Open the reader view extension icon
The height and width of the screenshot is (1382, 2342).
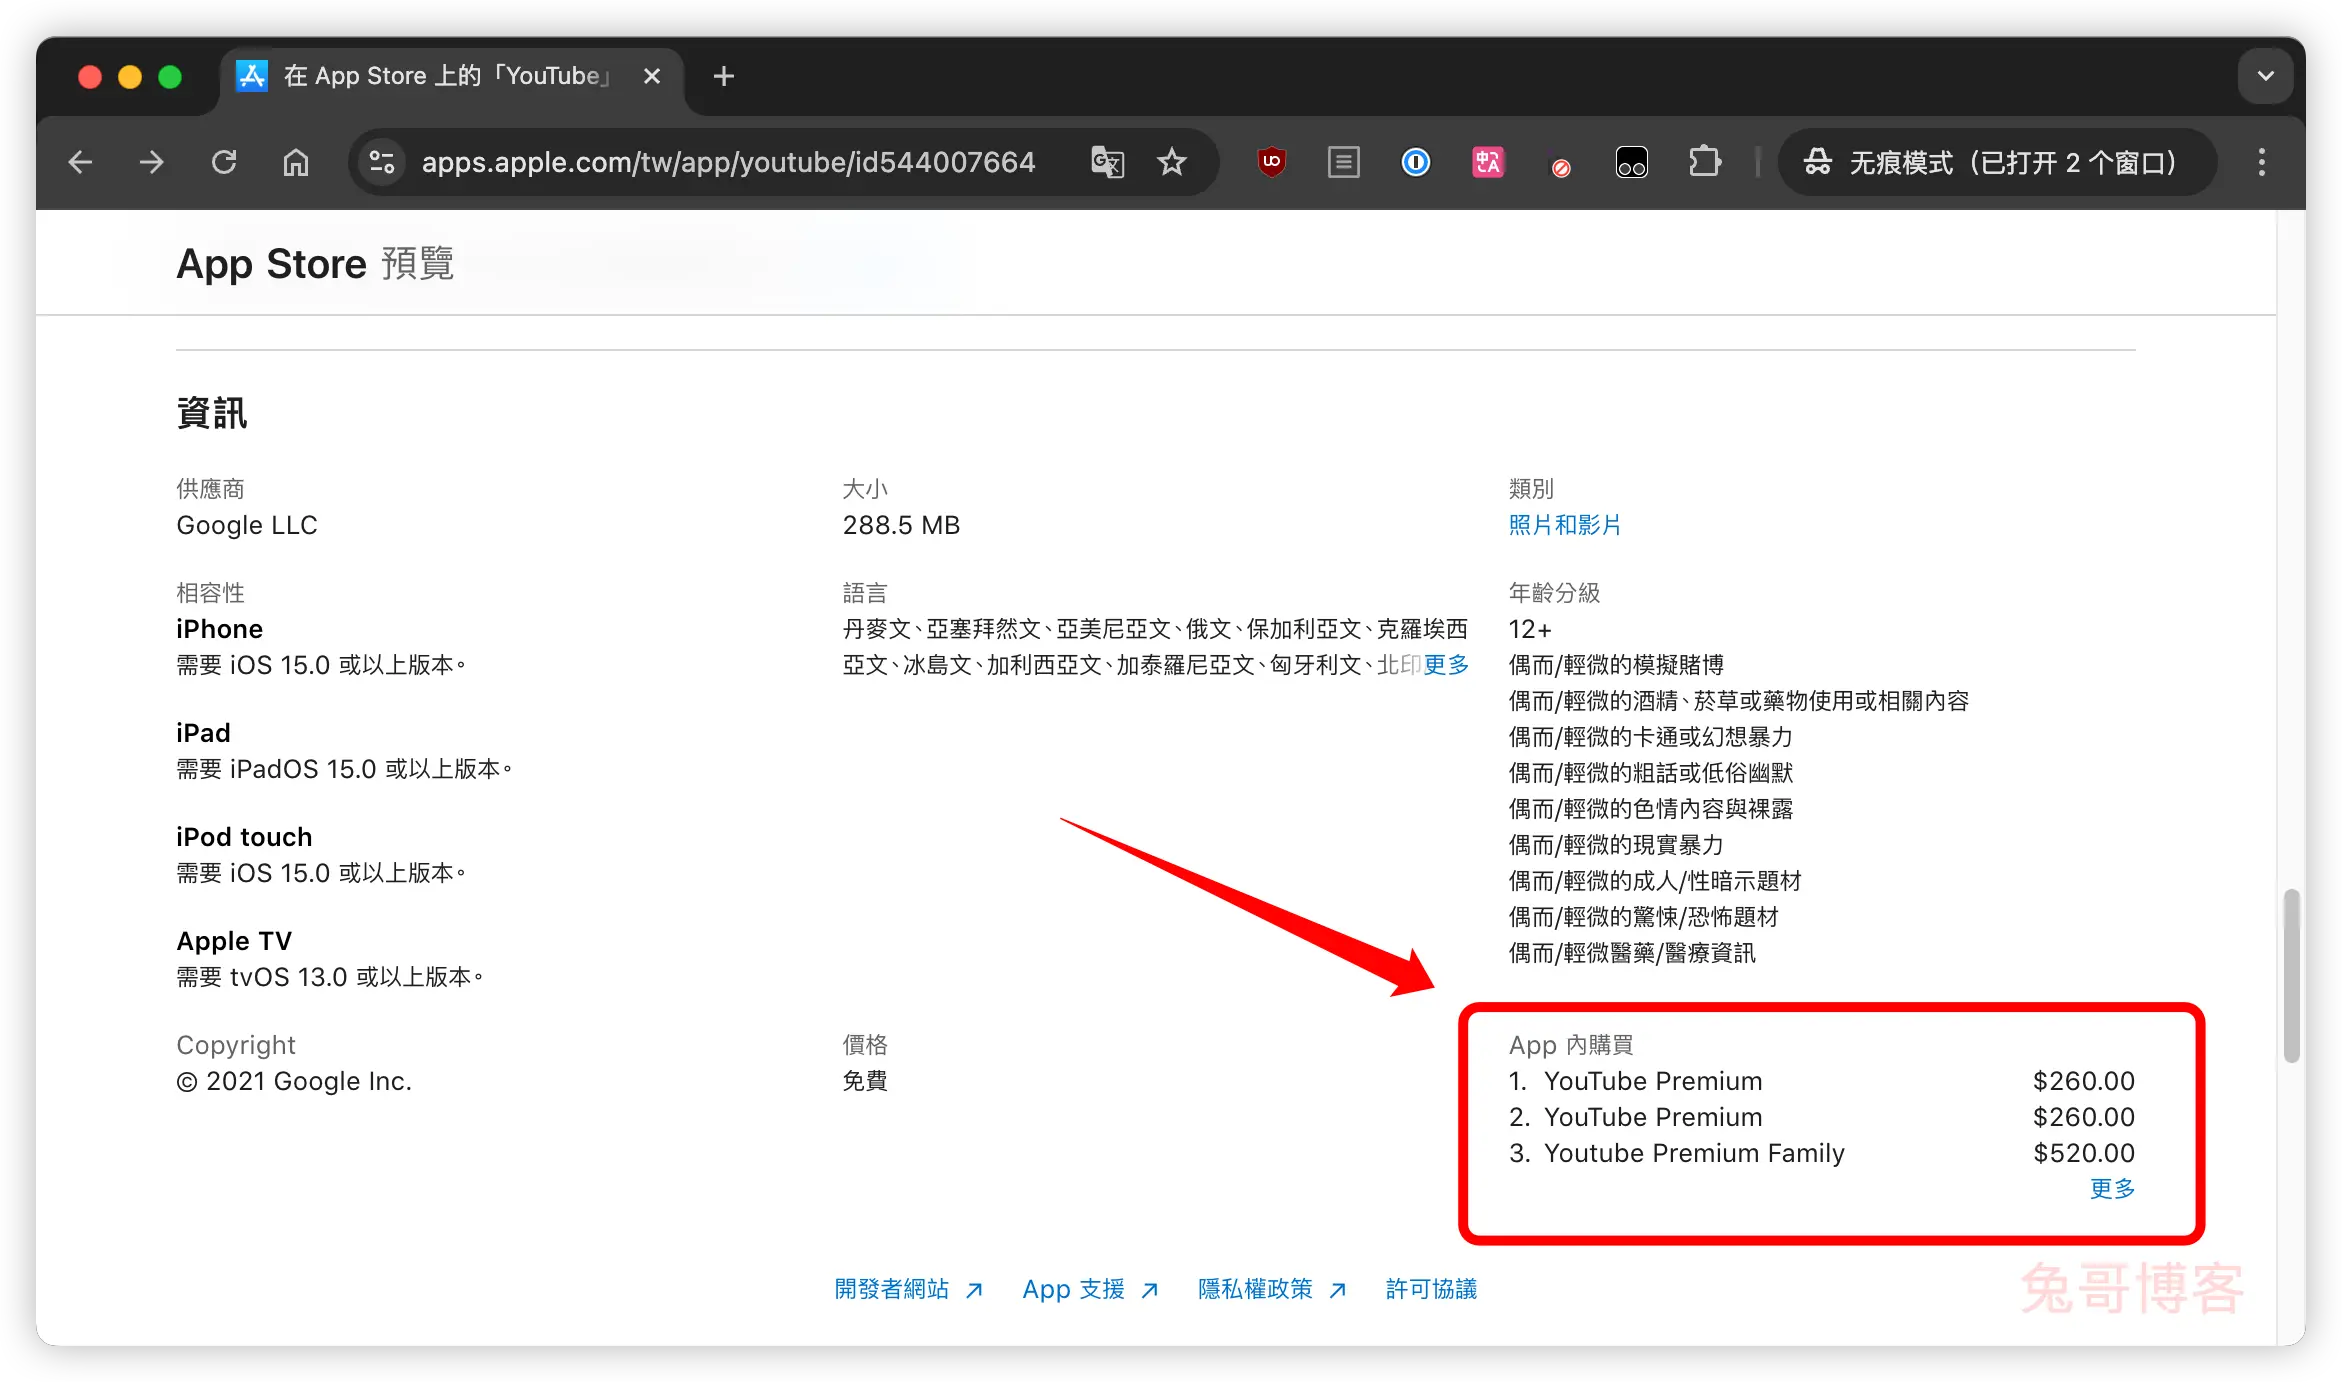(x=1343, y=162)
